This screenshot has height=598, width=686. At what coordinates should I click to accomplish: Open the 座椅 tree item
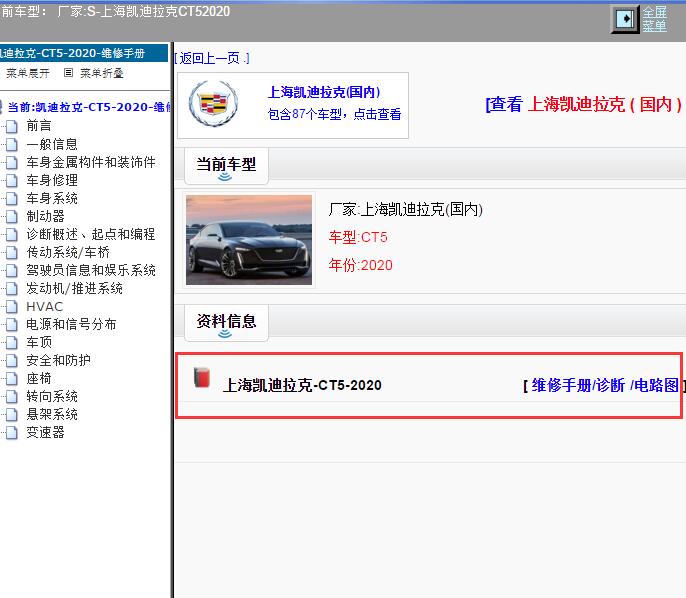click(39, 378)
